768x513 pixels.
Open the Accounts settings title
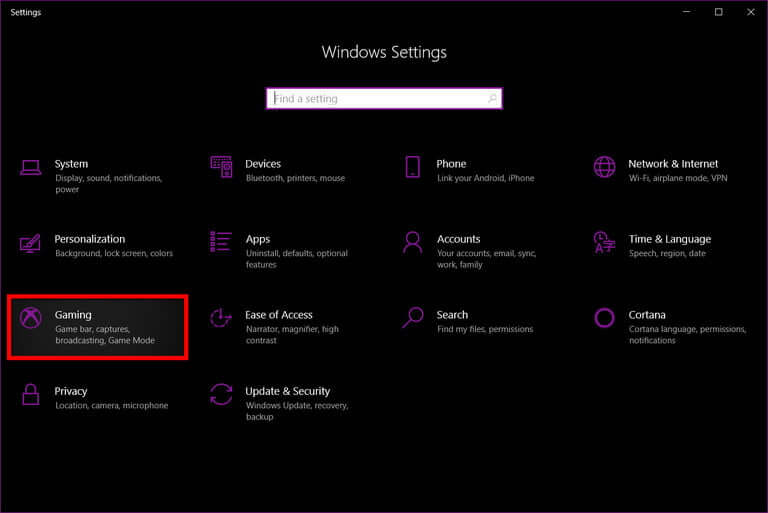click(x=458, y=239)
